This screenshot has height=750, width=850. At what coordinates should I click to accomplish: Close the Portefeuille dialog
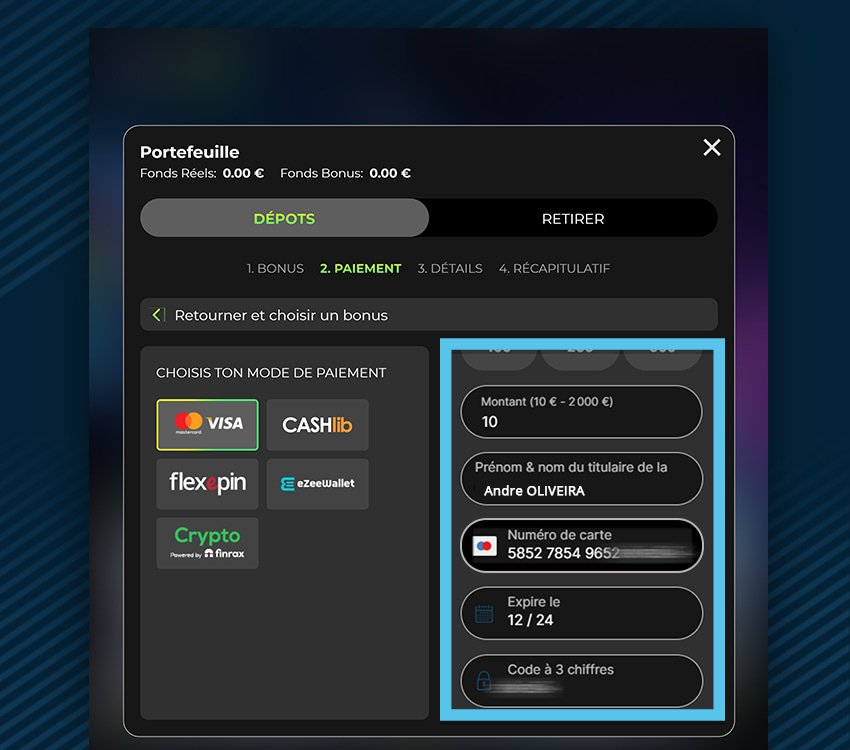[711, 148]
